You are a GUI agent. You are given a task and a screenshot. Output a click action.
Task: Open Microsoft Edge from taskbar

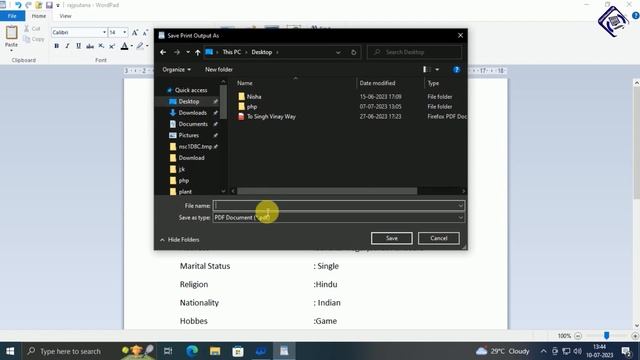coord(192,351)
